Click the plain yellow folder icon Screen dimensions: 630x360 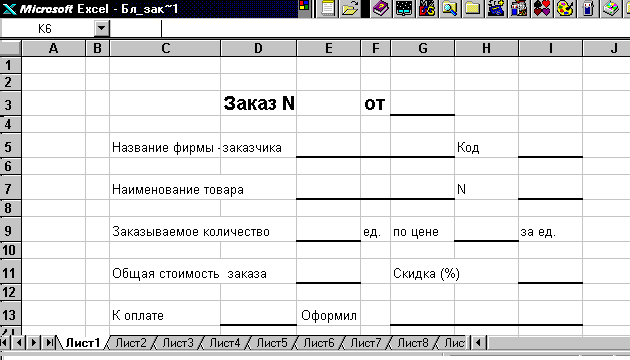[472, 8]
